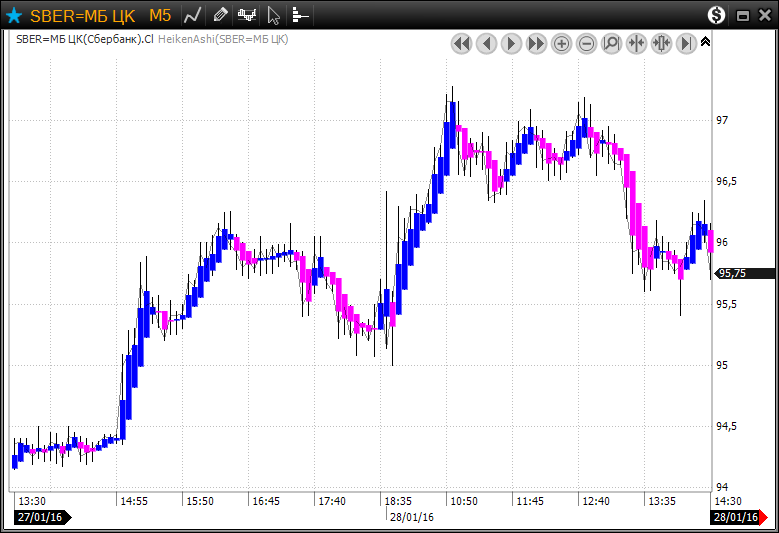
Task: Click the HeikenAshi indicator label
Action: point(222,39)
